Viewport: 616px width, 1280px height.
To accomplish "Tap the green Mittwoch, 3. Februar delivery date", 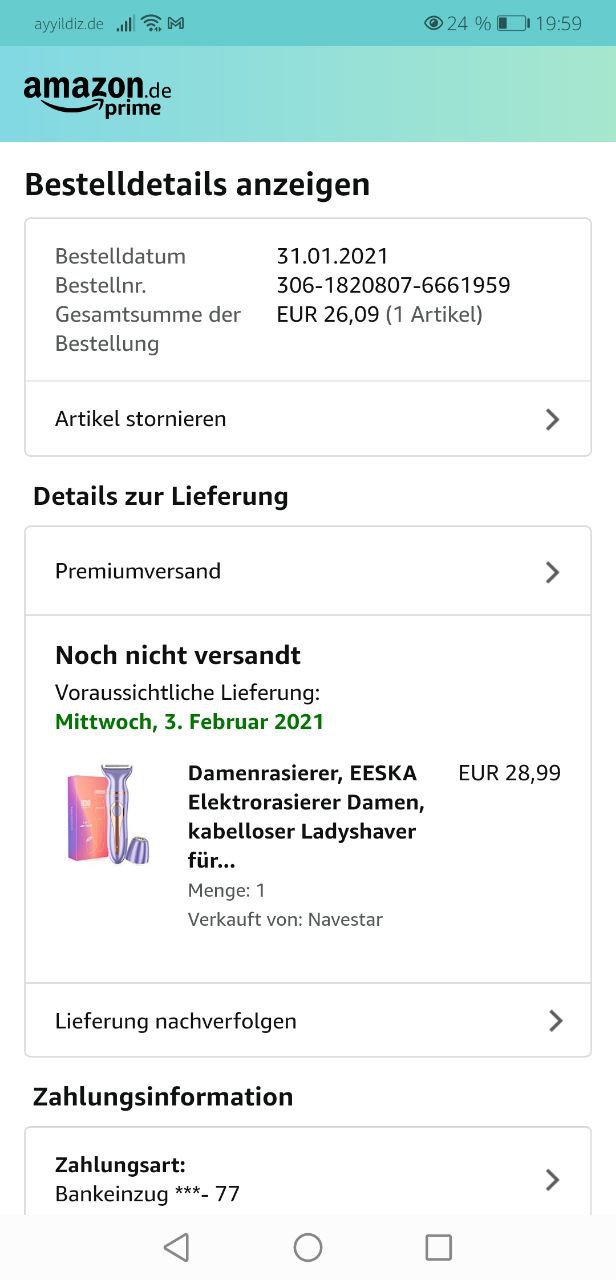I will (x=189, y=721).
